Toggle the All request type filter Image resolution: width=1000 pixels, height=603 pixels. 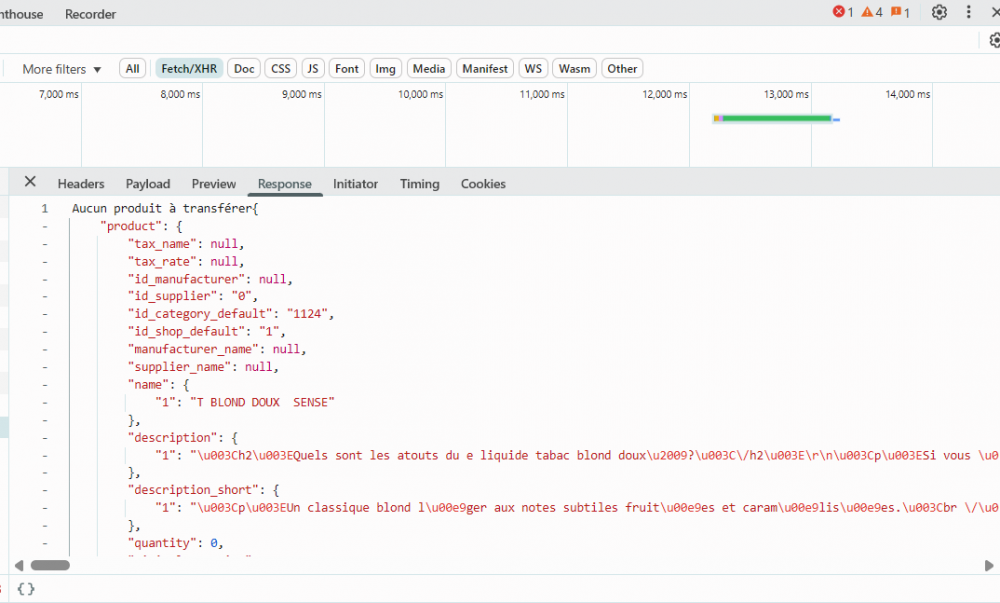tap(132, 69)
